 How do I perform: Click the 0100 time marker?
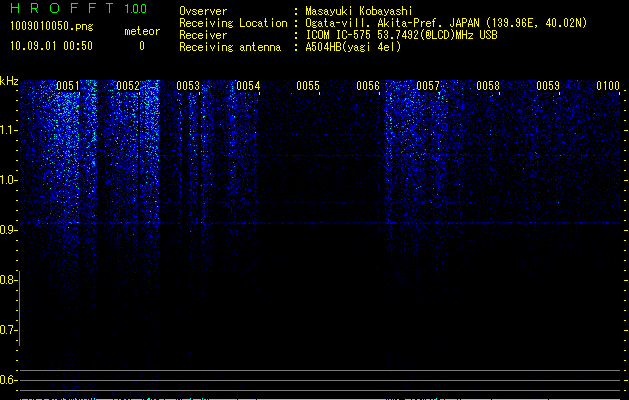[608, 86]
